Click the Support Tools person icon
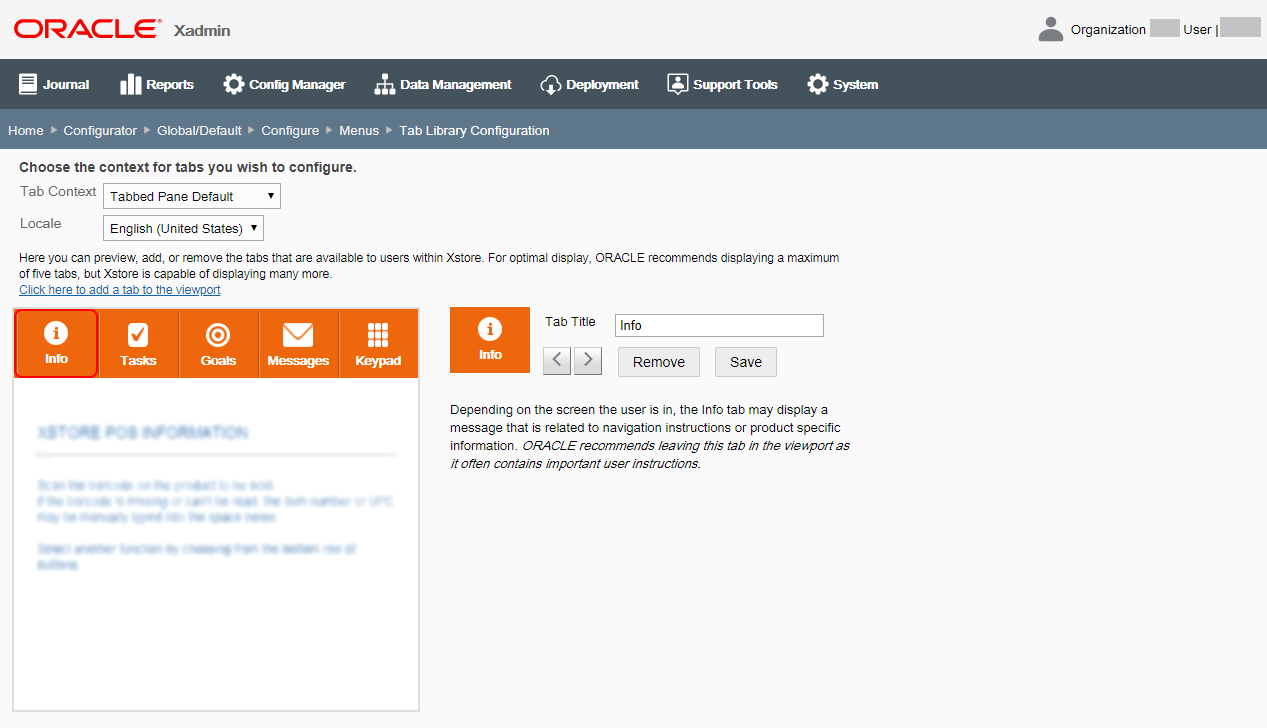The image size is (1267, 728). click(x=678, y=84)
